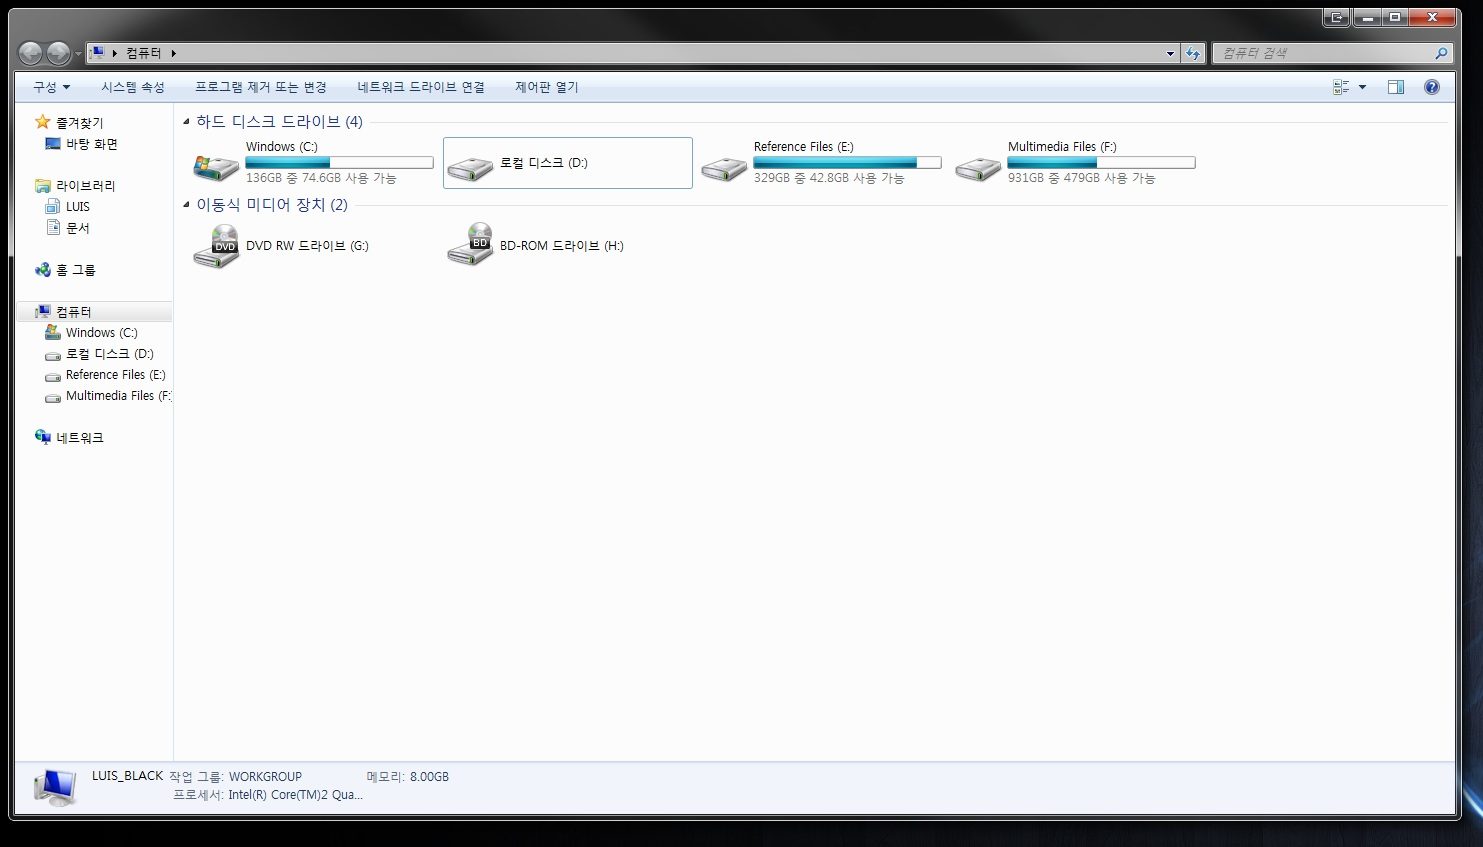This screenshot has width=1483, height=847.
Task: Open 라이브러리 in navigation pane
Action: pyautogui.click(x=75, y=186)
